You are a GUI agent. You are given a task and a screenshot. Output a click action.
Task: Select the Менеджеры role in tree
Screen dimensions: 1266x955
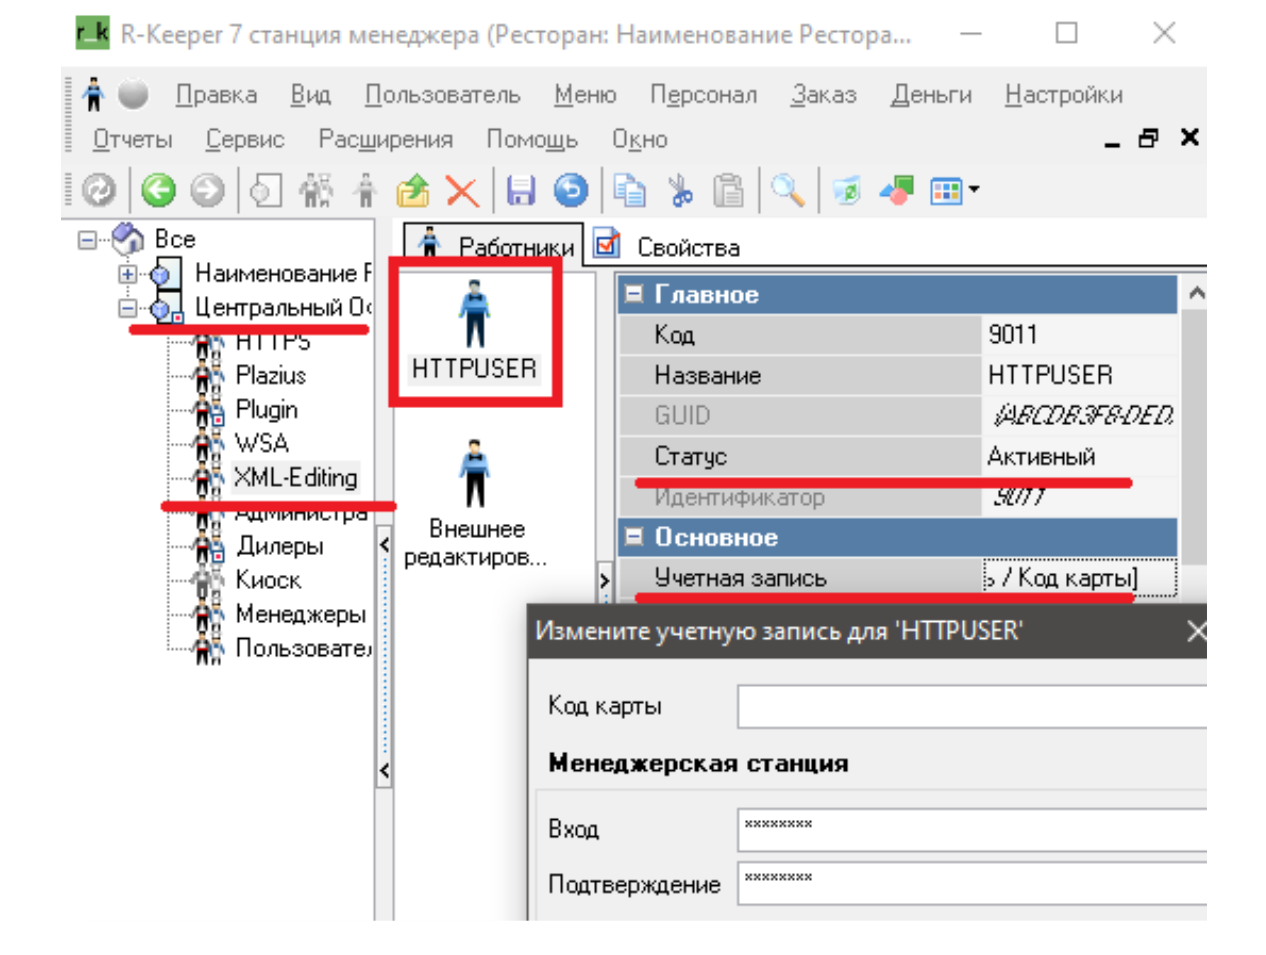tap(301, 614)
